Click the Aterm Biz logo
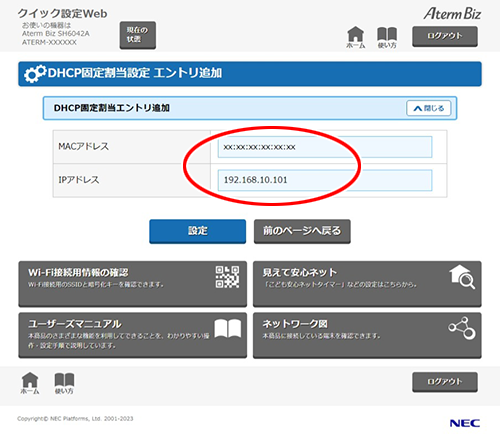Image resolution: width=500 pixels, height=446 pixels. 452,14
